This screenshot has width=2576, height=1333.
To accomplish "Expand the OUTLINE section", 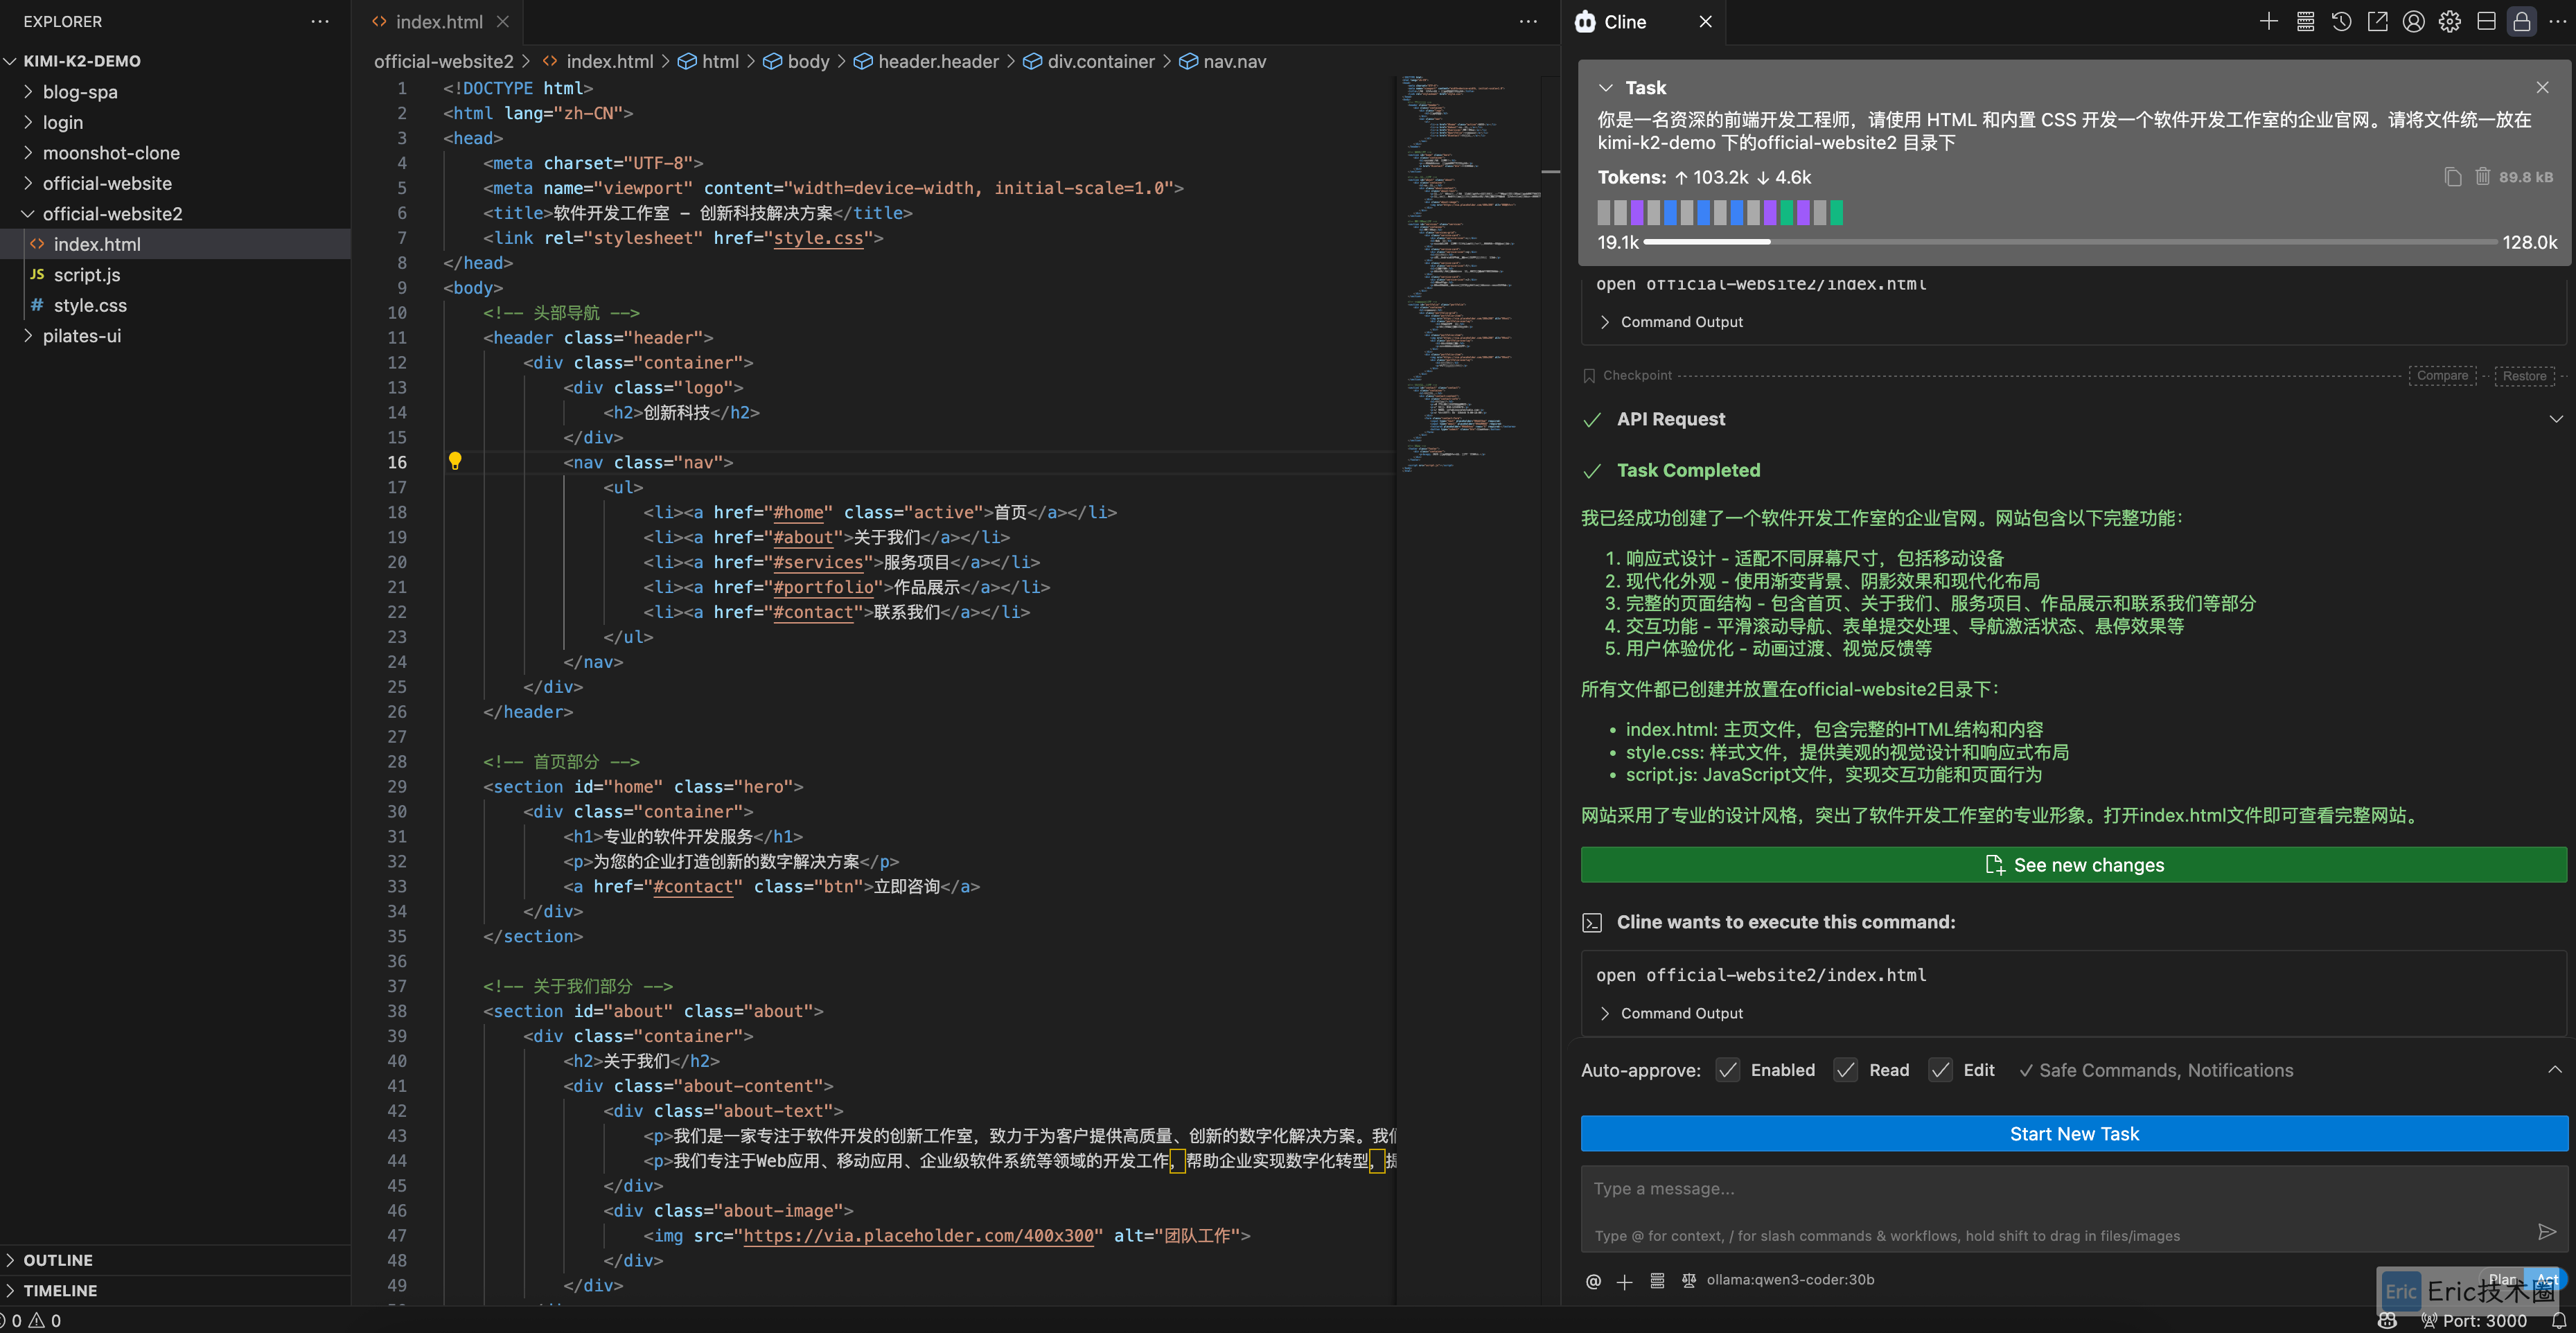I will [x=57, y=1260].
